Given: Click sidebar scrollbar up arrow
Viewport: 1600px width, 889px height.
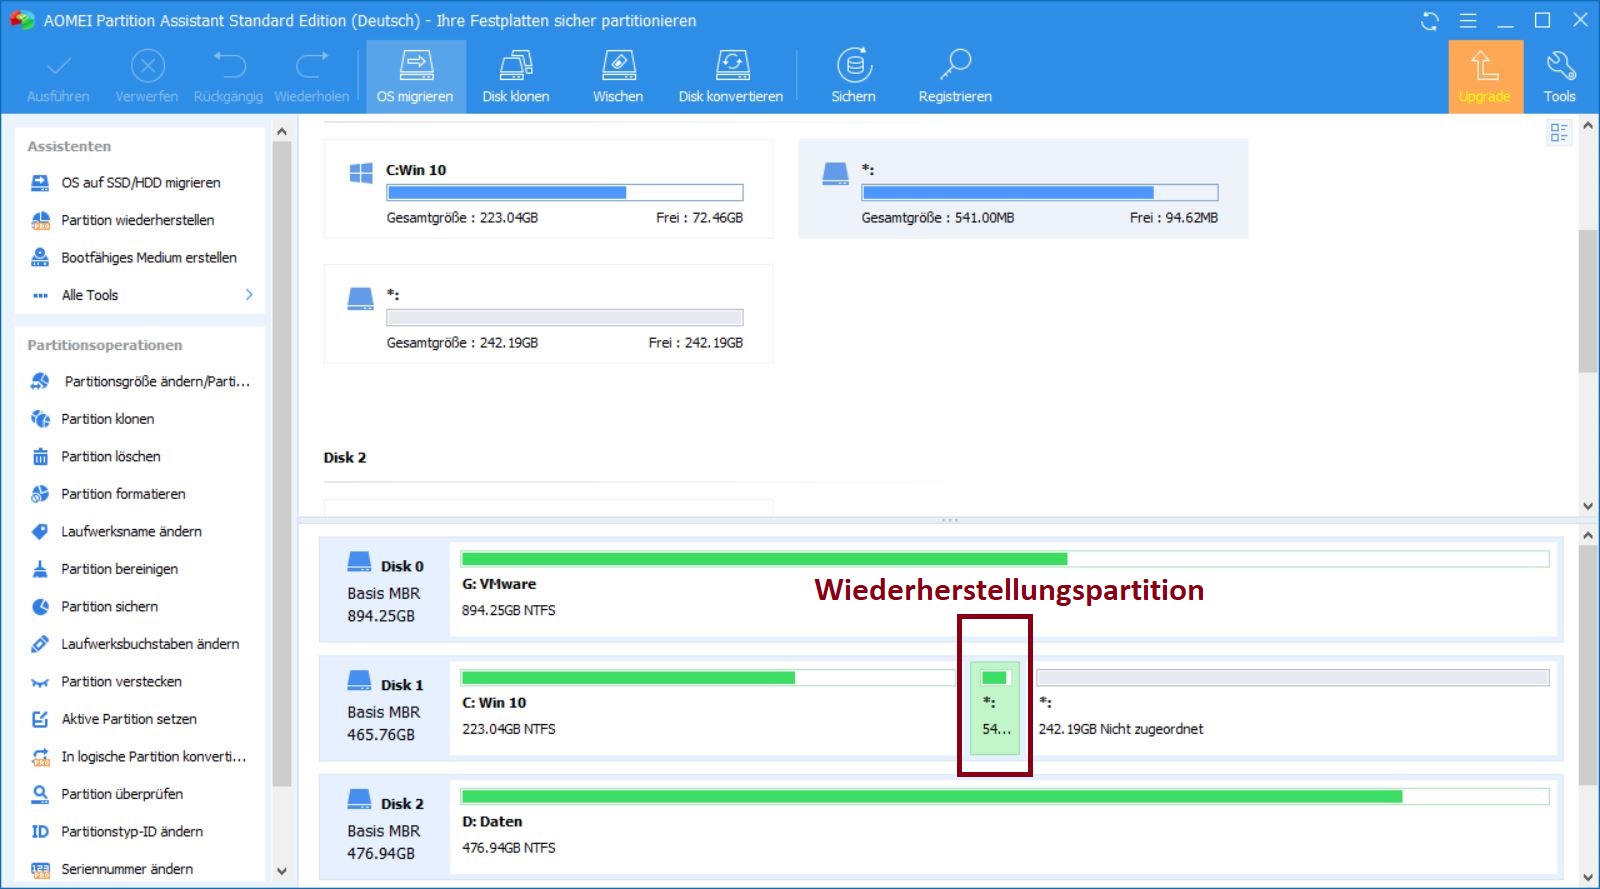Looking at the screenshot, I should point(282,132).
